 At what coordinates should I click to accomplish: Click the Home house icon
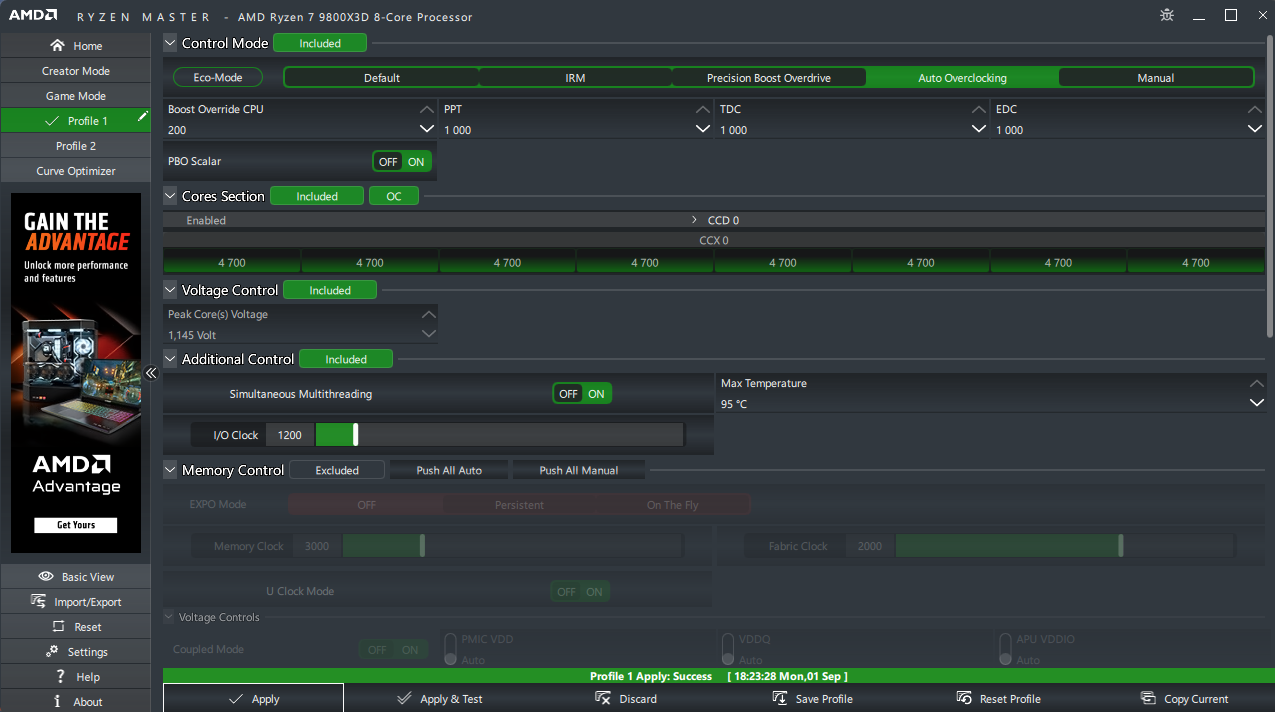click(57, 46)
